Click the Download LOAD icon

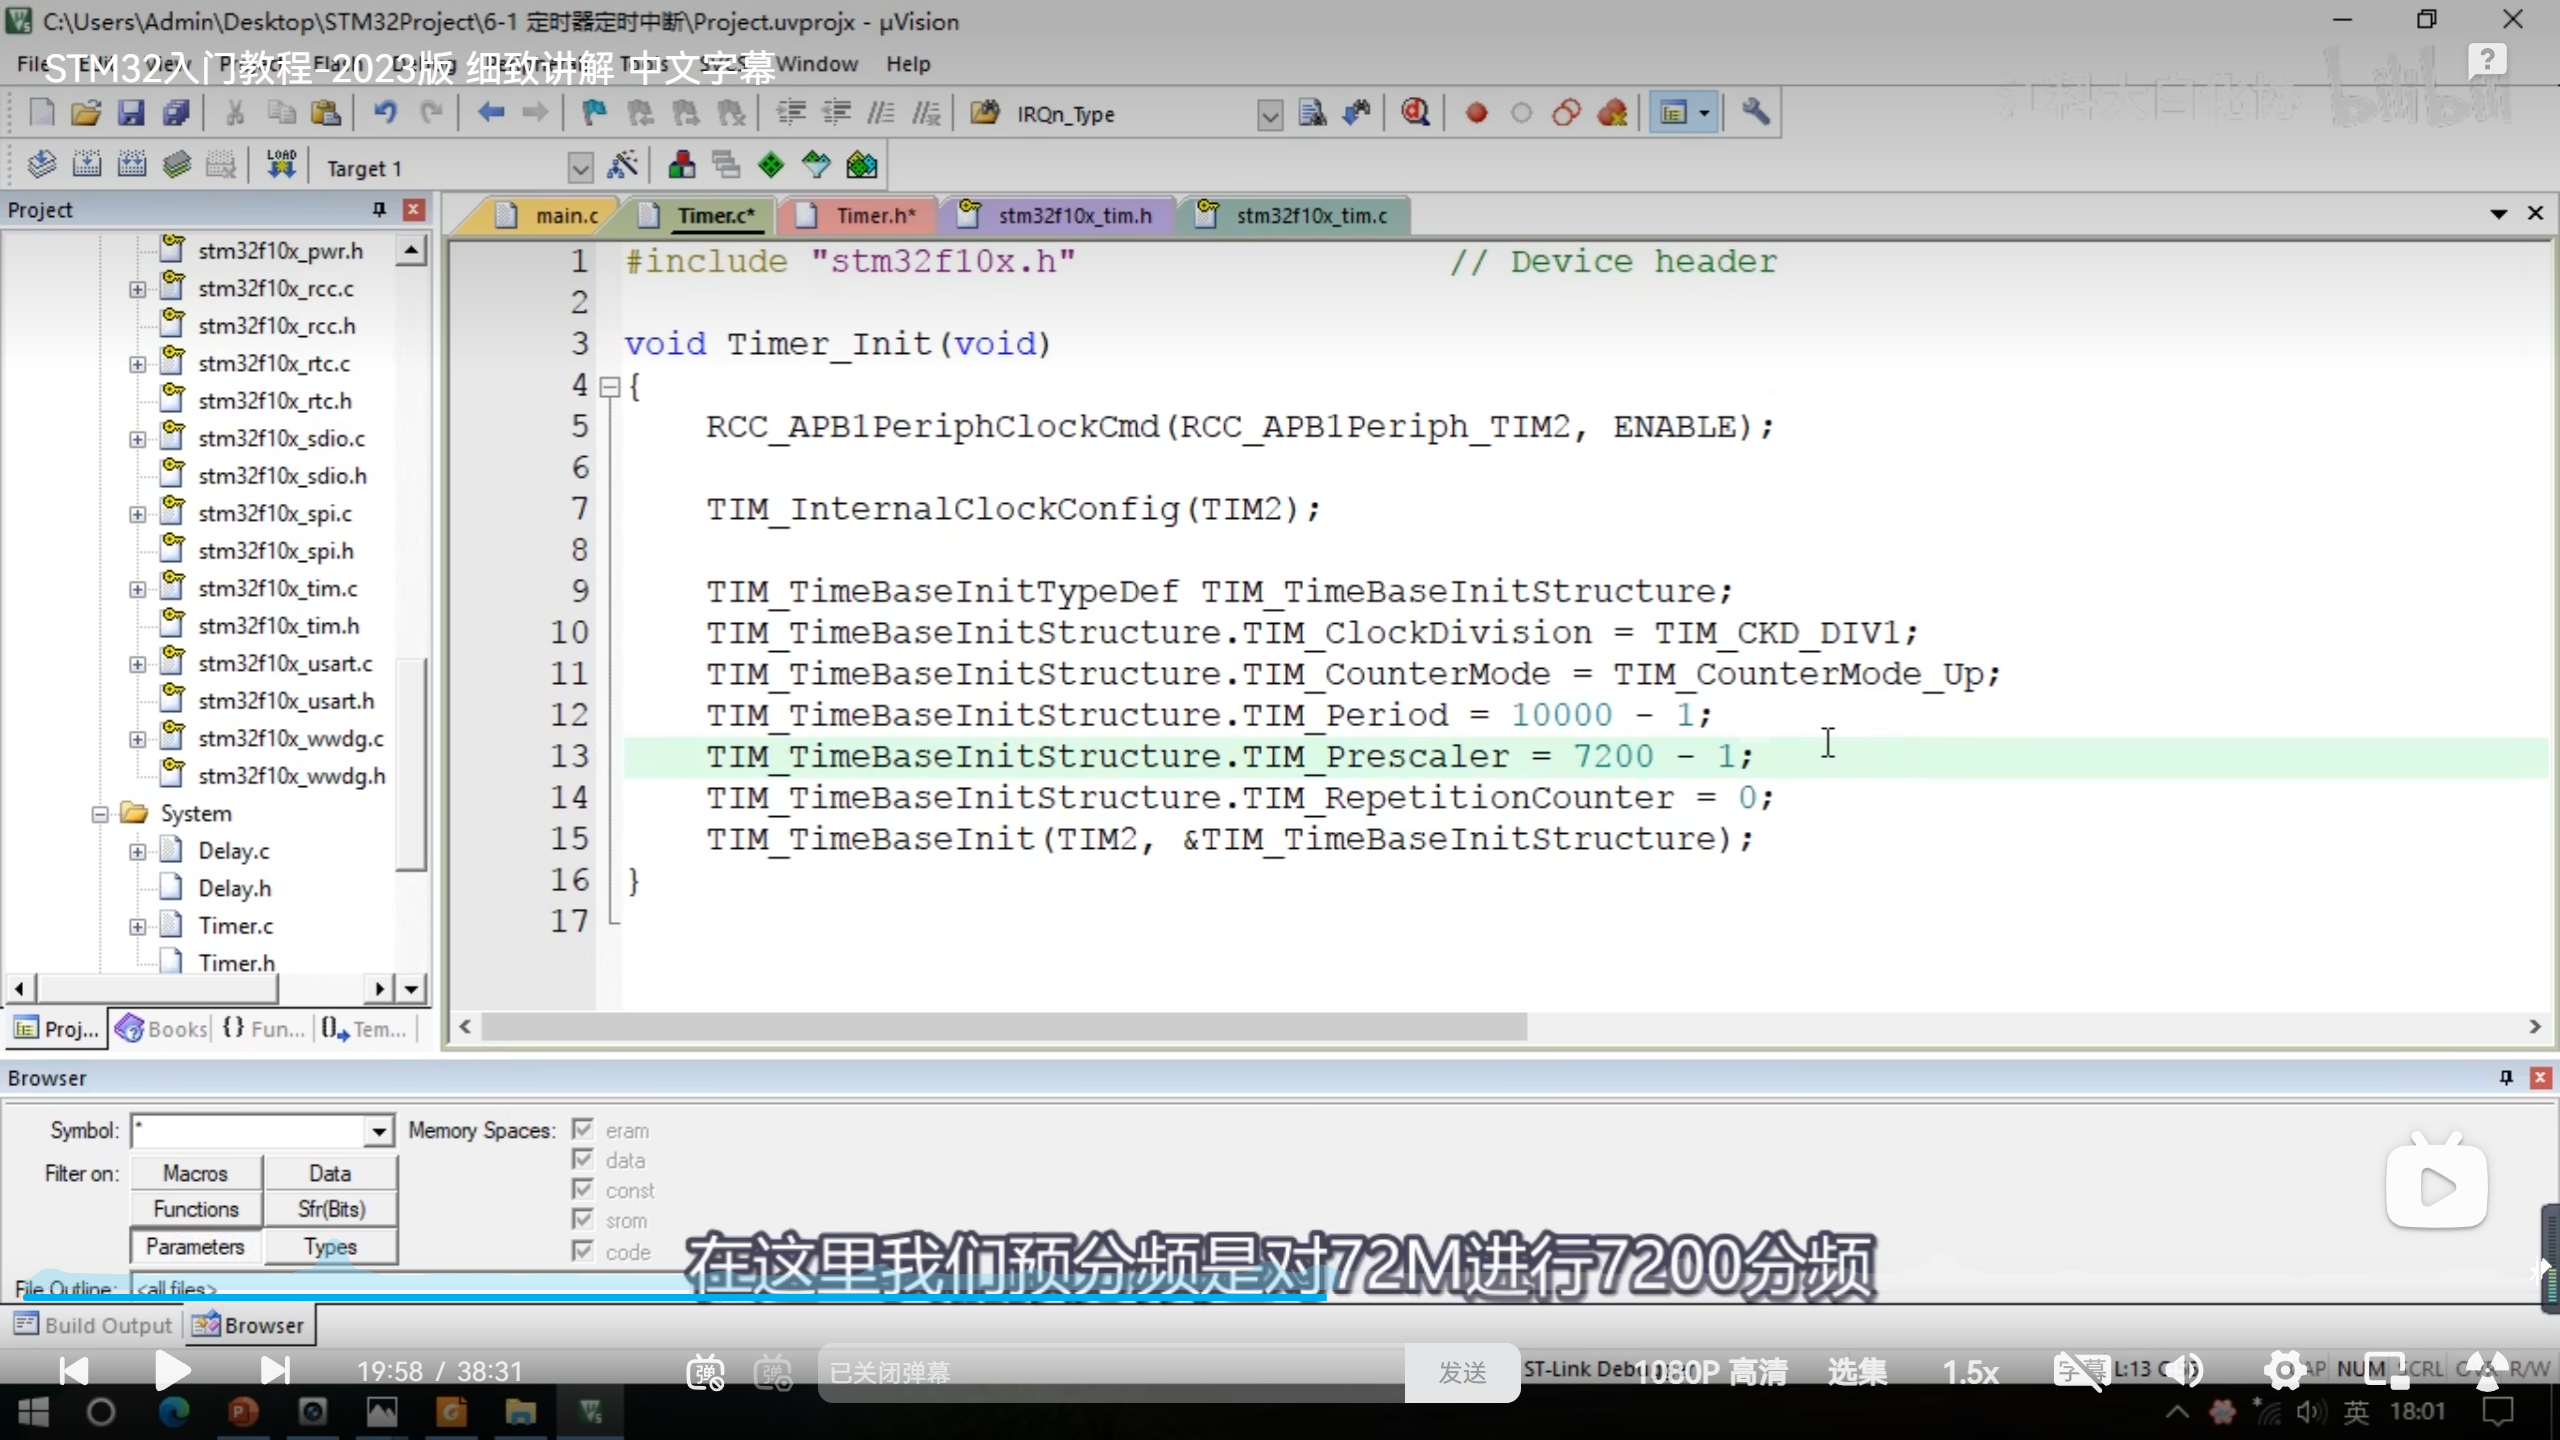pyautogui.click(x=281, y=166)
